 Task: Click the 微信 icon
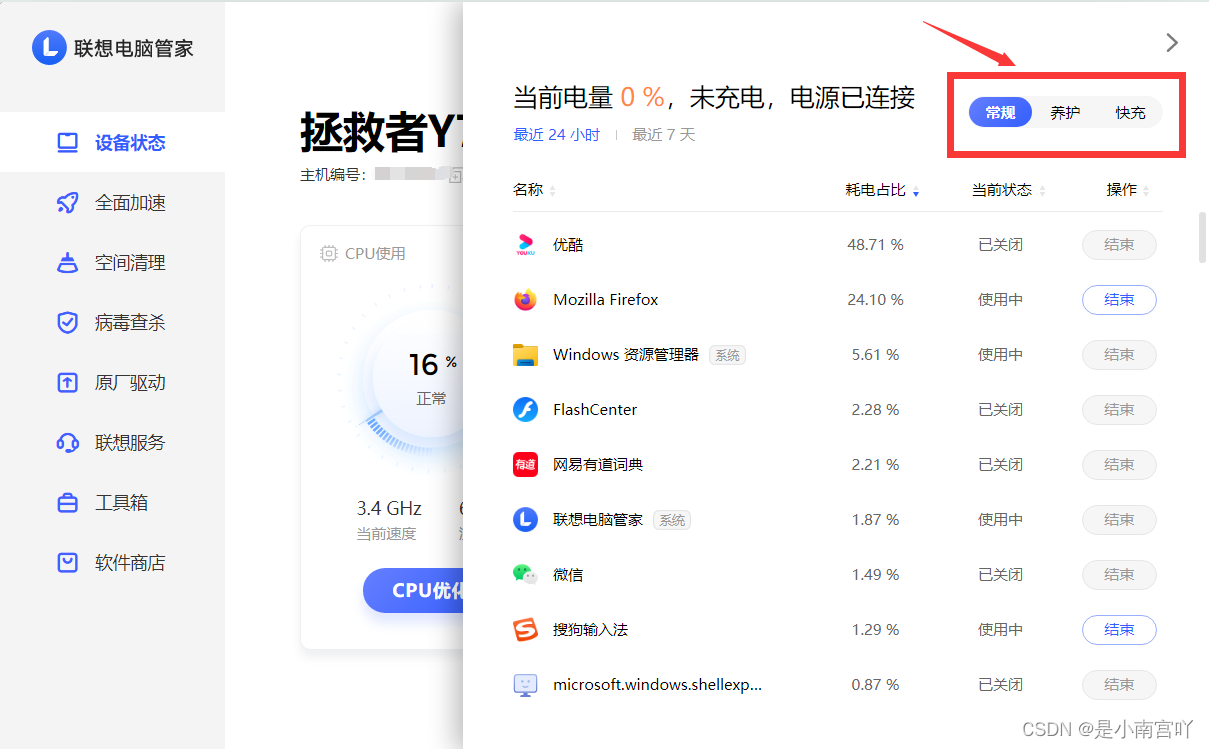tap(525, 575)
